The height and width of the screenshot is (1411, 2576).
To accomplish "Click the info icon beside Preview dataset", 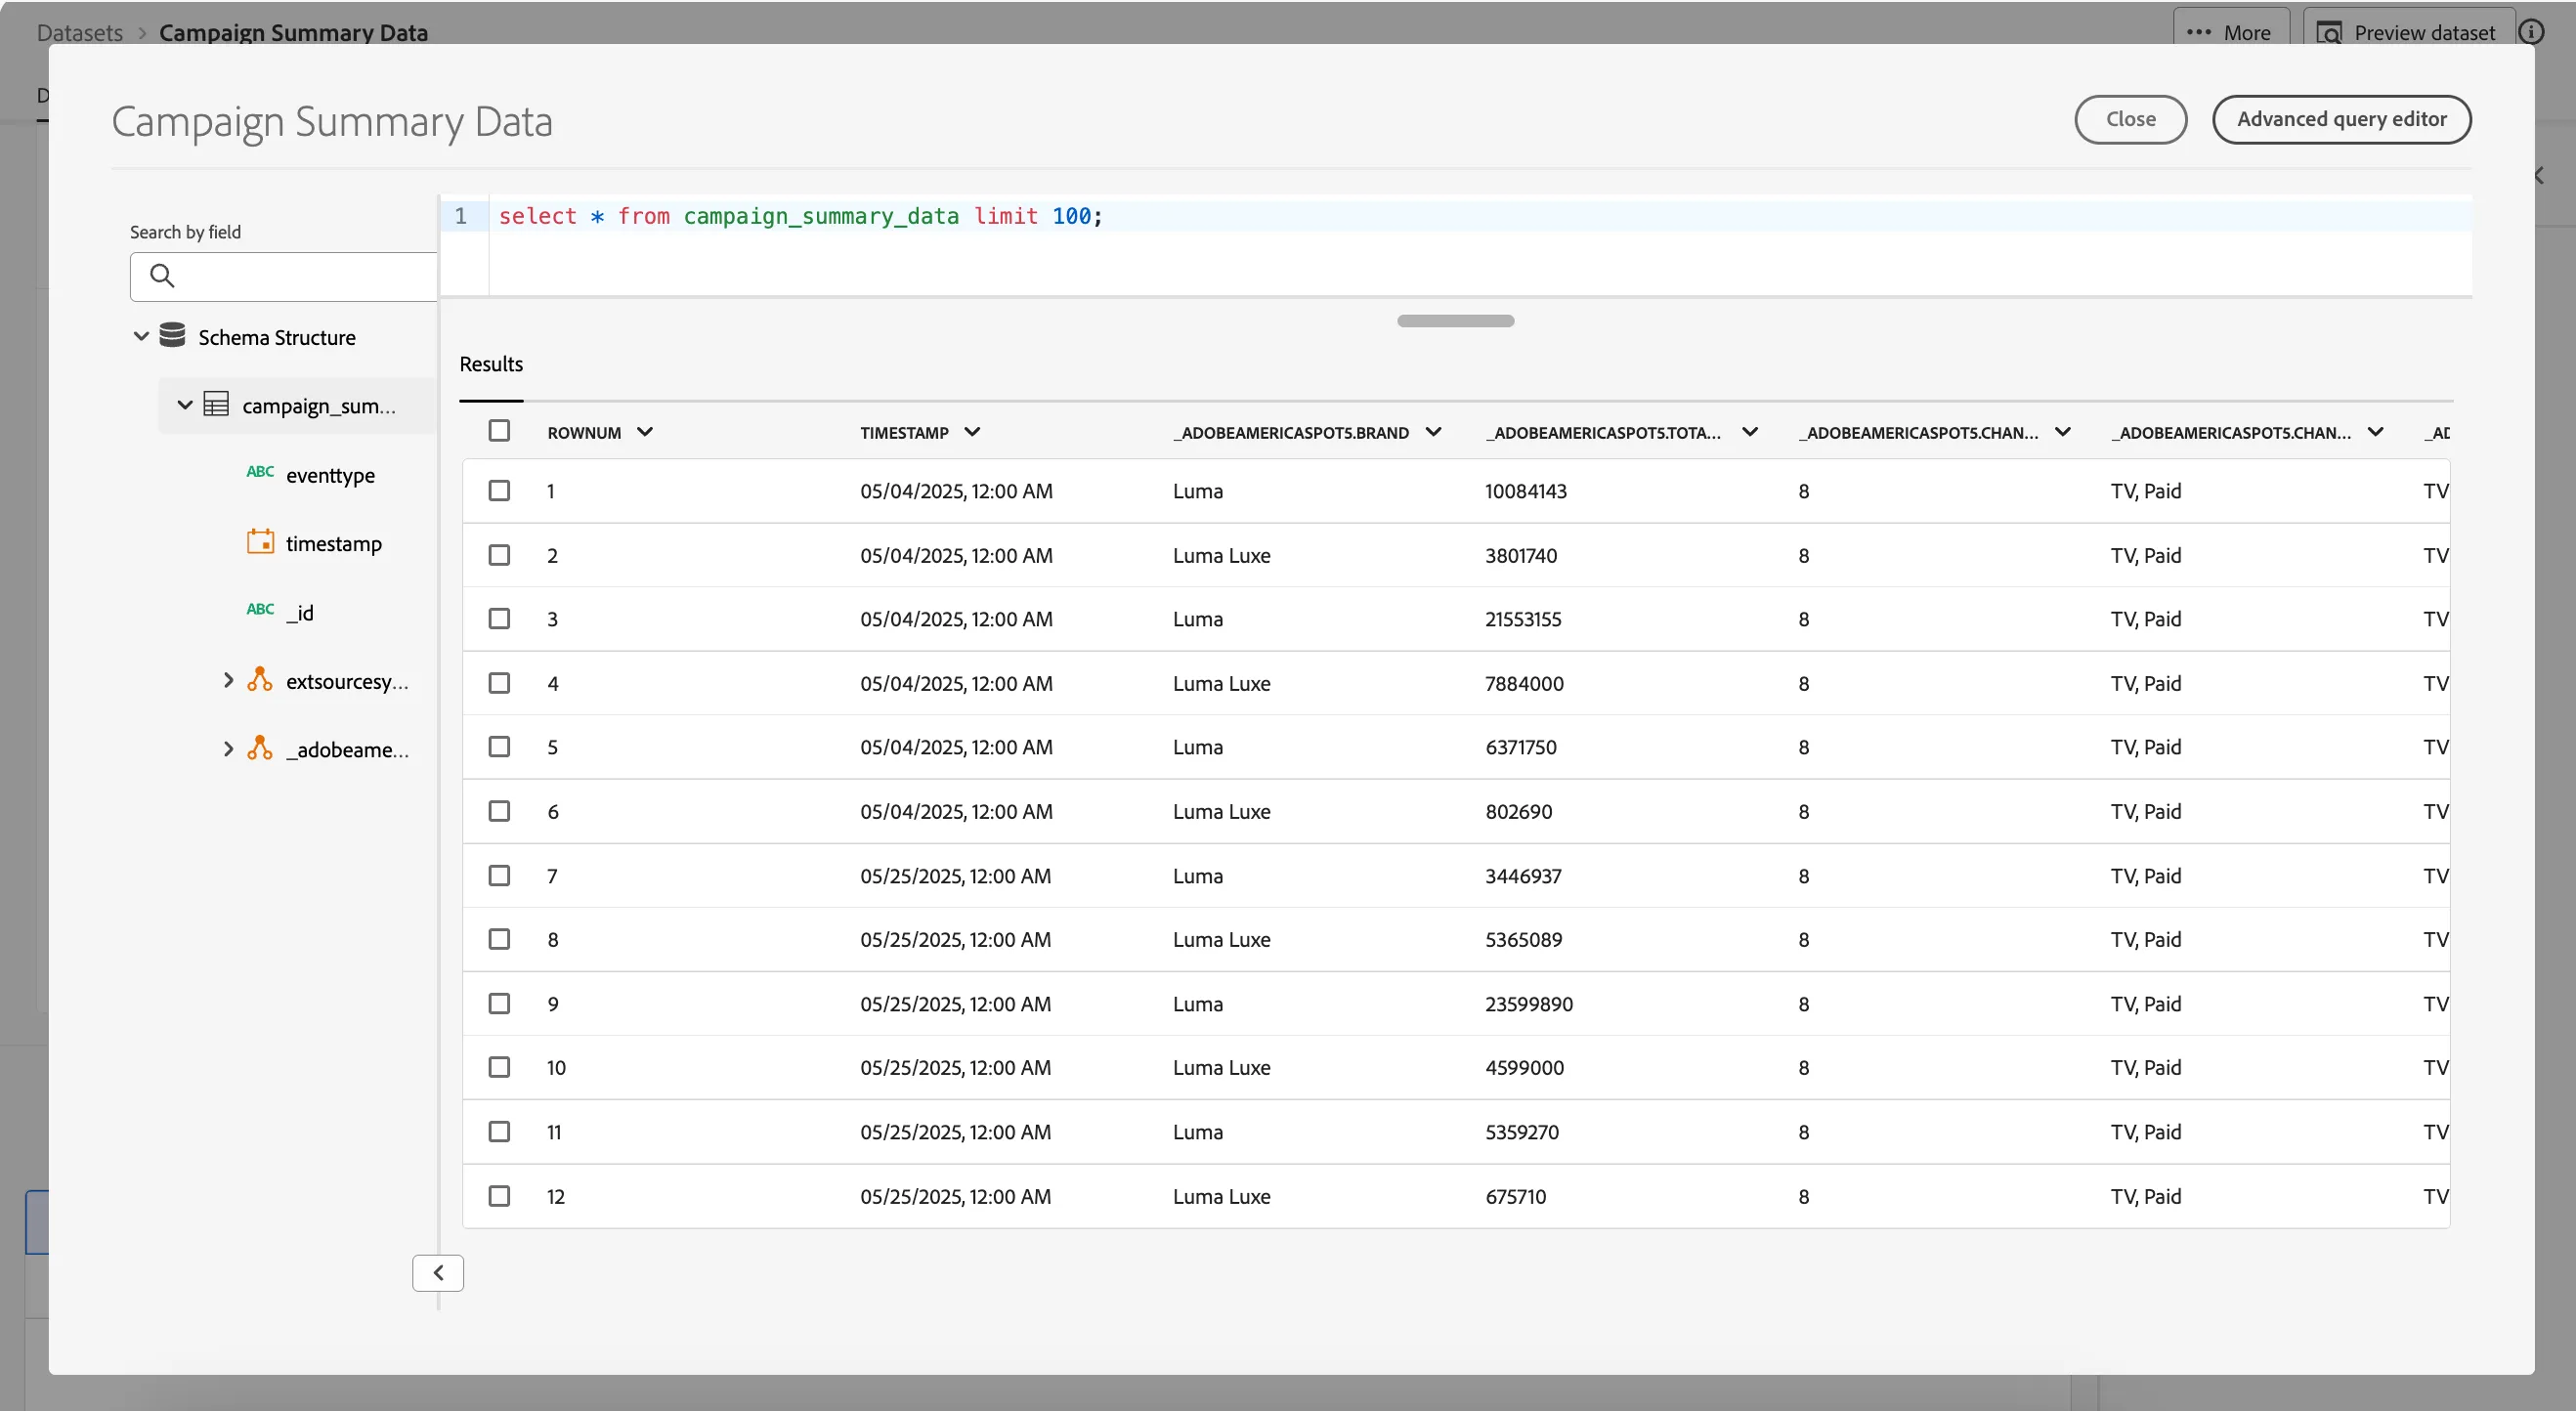I will 2531,32.
